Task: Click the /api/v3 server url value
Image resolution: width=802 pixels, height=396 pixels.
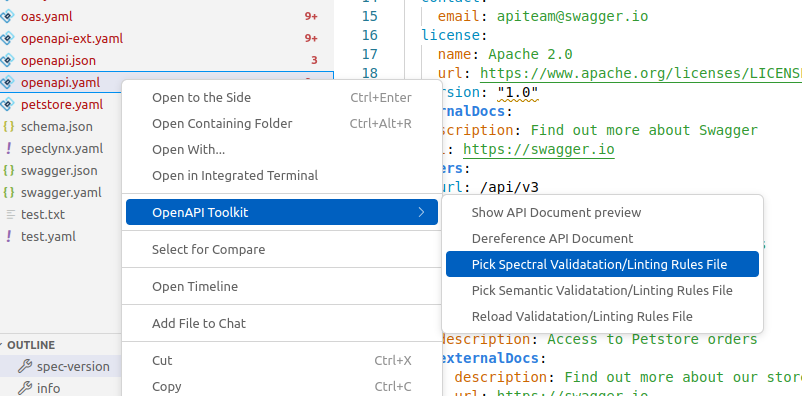Action: pyautogui.click(x=509, y=187)
